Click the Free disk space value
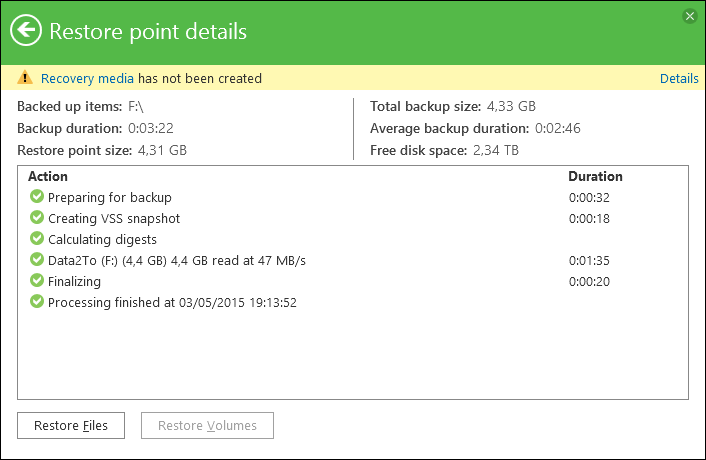The width and height of the screenshot is (706, 460). pyautogui.click(x=497, y=150)
